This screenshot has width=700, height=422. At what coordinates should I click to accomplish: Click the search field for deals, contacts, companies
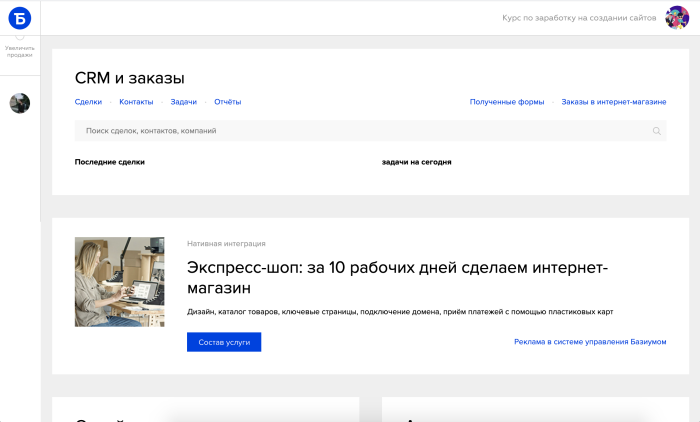point(371,131)
